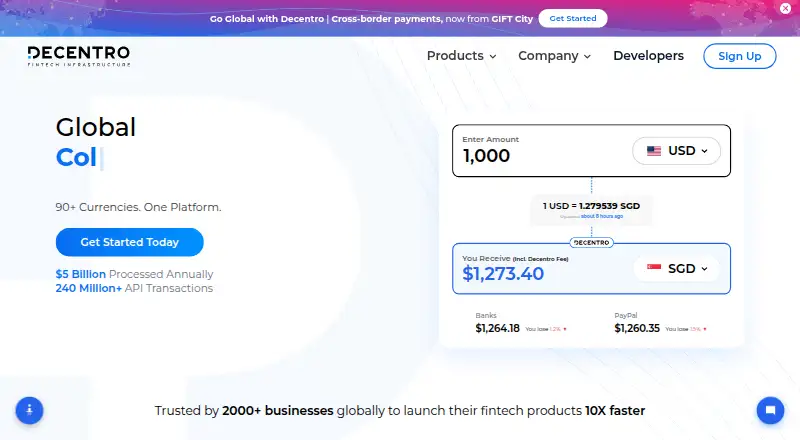Click the '240 Million+ API Transactions' text
800x440 pixels.
click(134, 288)
